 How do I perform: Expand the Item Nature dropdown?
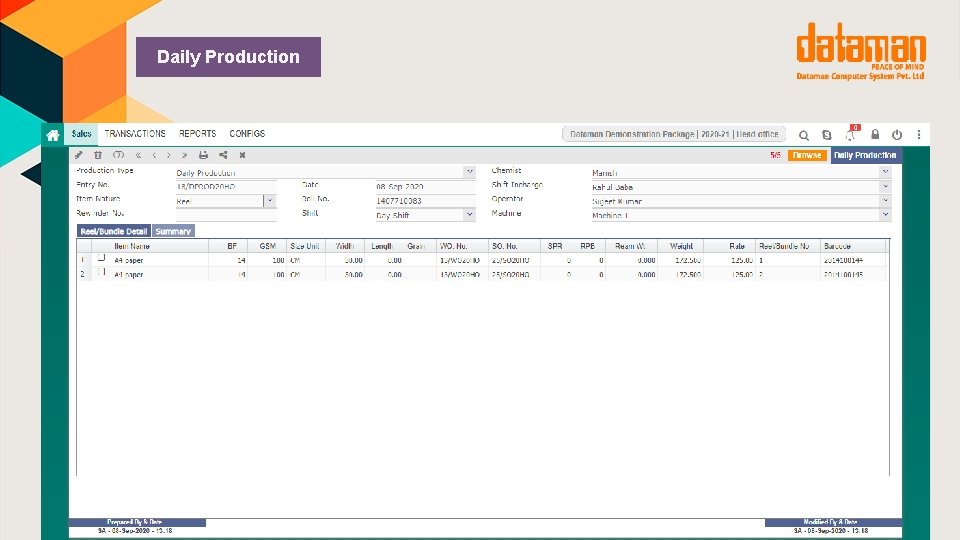coord(269,201)
